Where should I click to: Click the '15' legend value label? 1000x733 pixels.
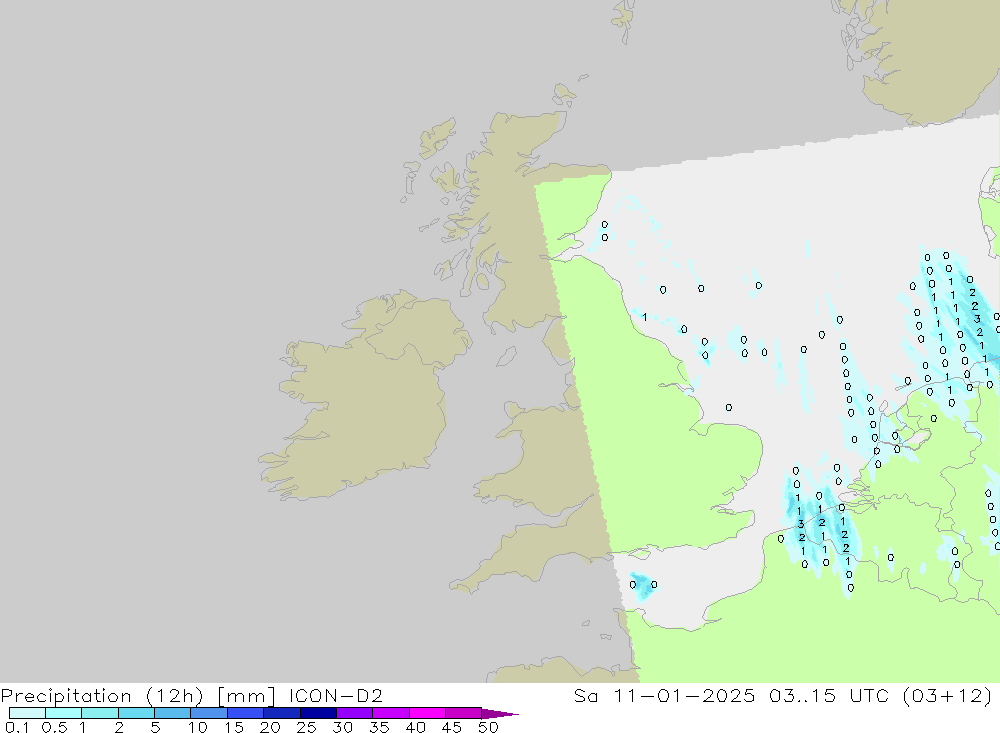coord(234,727)
